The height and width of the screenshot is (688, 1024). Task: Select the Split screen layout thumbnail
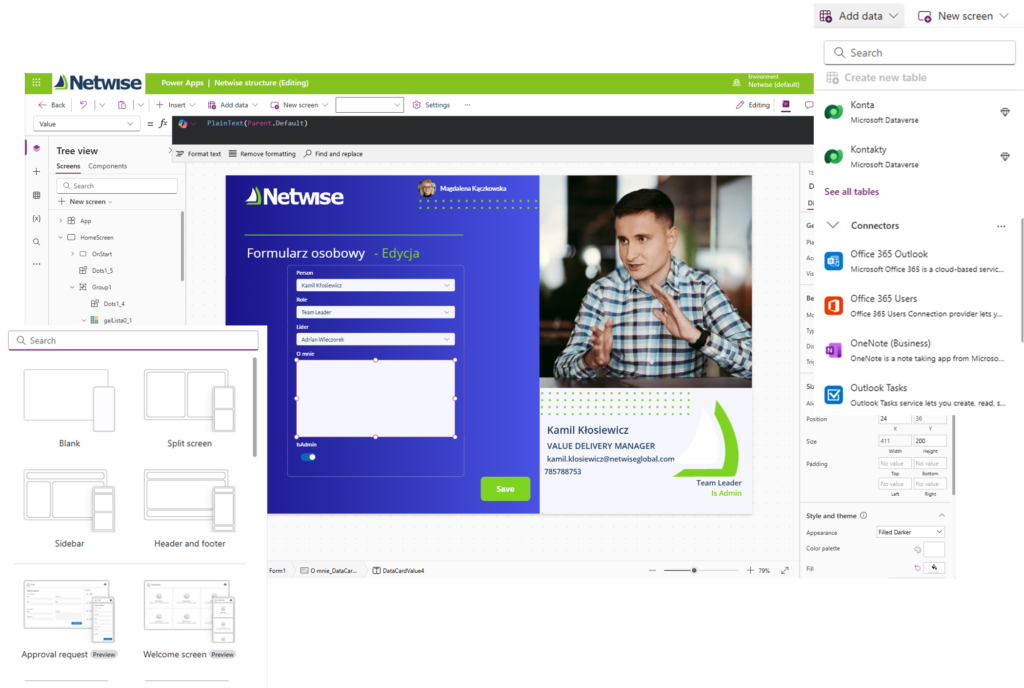click(x=189, y=400)
